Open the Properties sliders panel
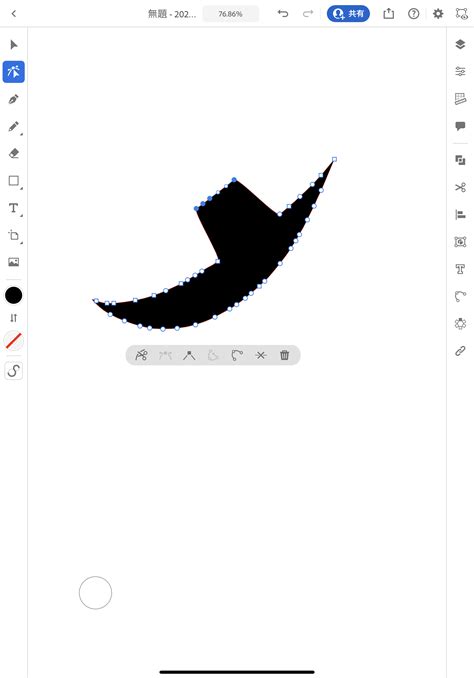The width and height of the screenshot is (474, 678). click(x=460, y=71)
